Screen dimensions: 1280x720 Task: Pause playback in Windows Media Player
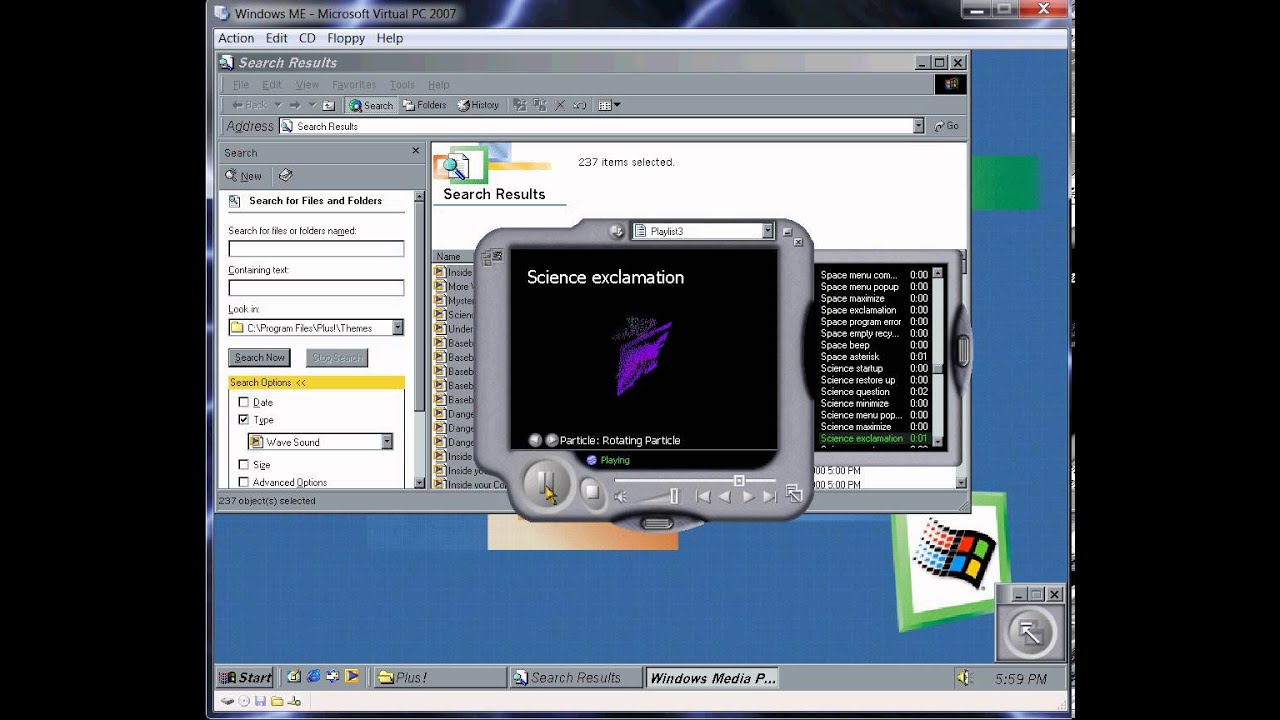click(546, 486)
